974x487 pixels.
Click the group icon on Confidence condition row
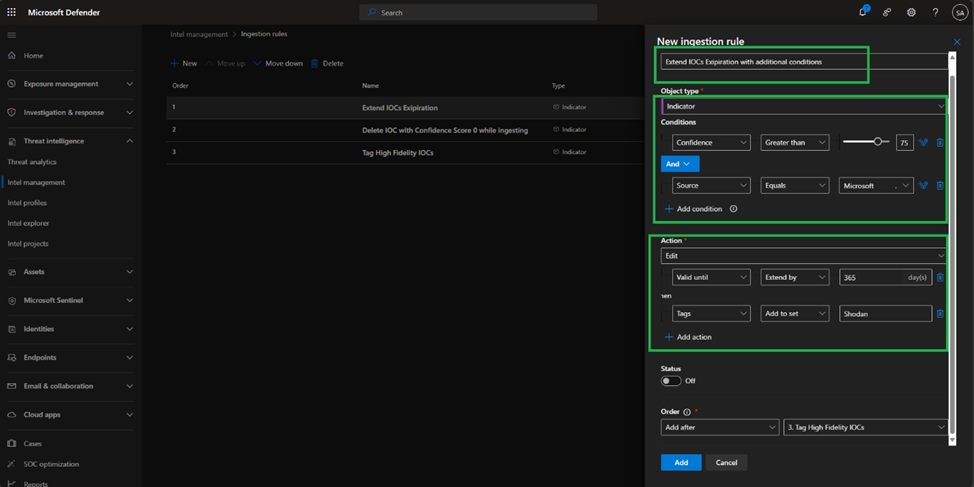(924, 142)
